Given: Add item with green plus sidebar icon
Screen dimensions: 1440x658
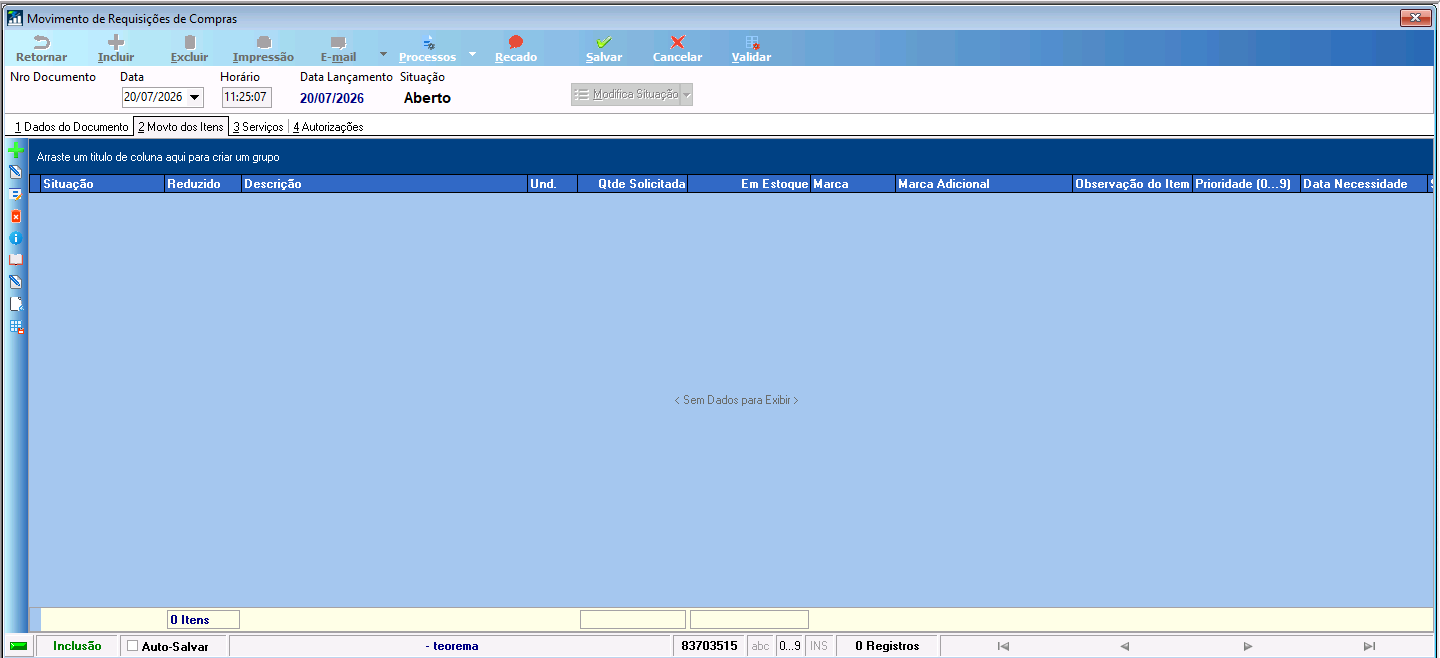Looking at the screenshot, I should pyautogui.click(x=15, y=151).
